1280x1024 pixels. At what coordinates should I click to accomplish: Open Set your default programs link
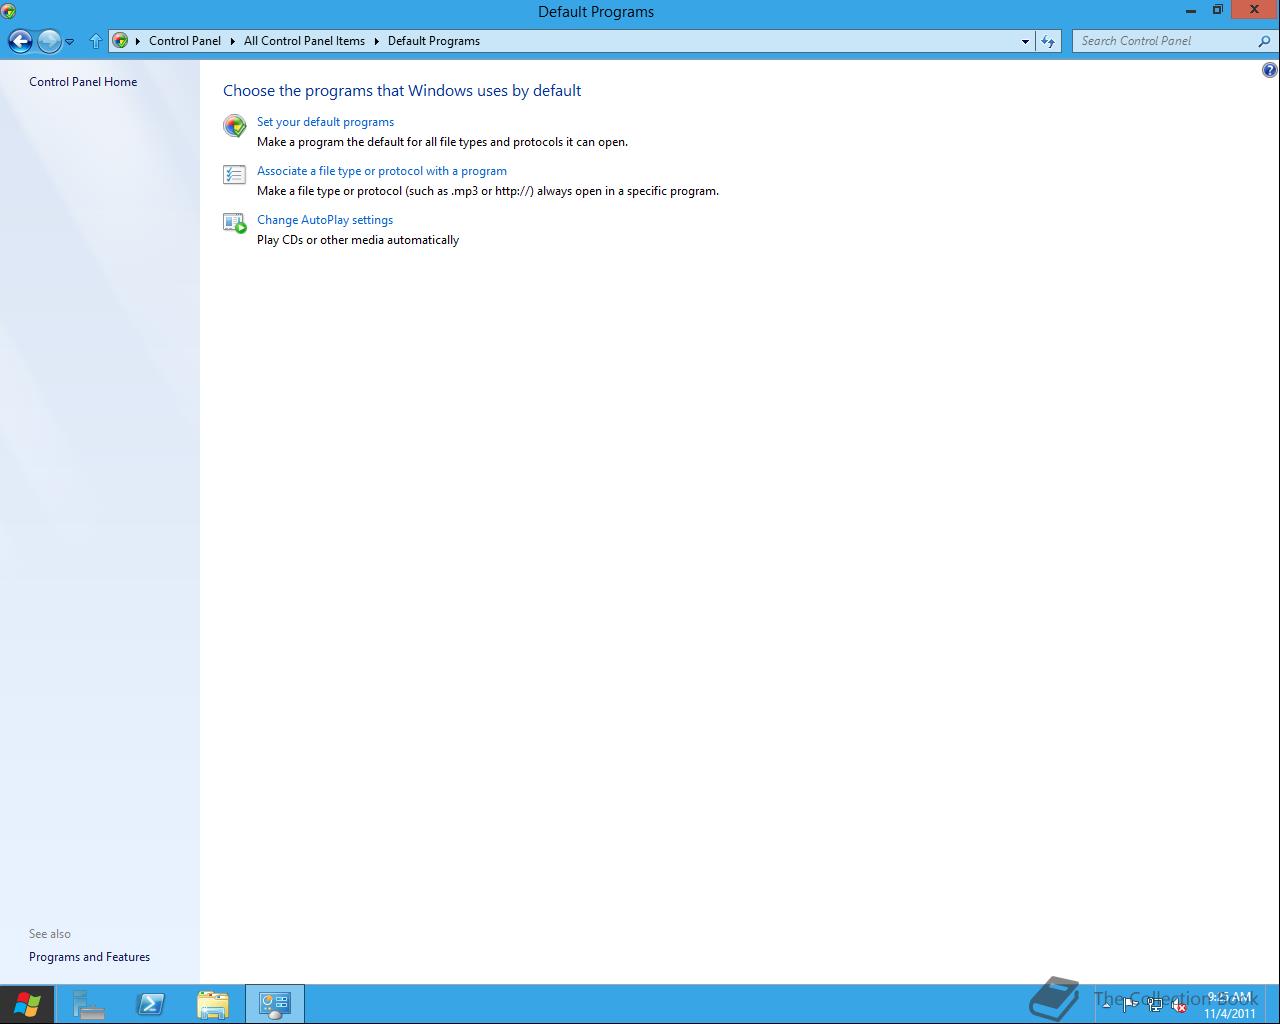coord(325,122)
